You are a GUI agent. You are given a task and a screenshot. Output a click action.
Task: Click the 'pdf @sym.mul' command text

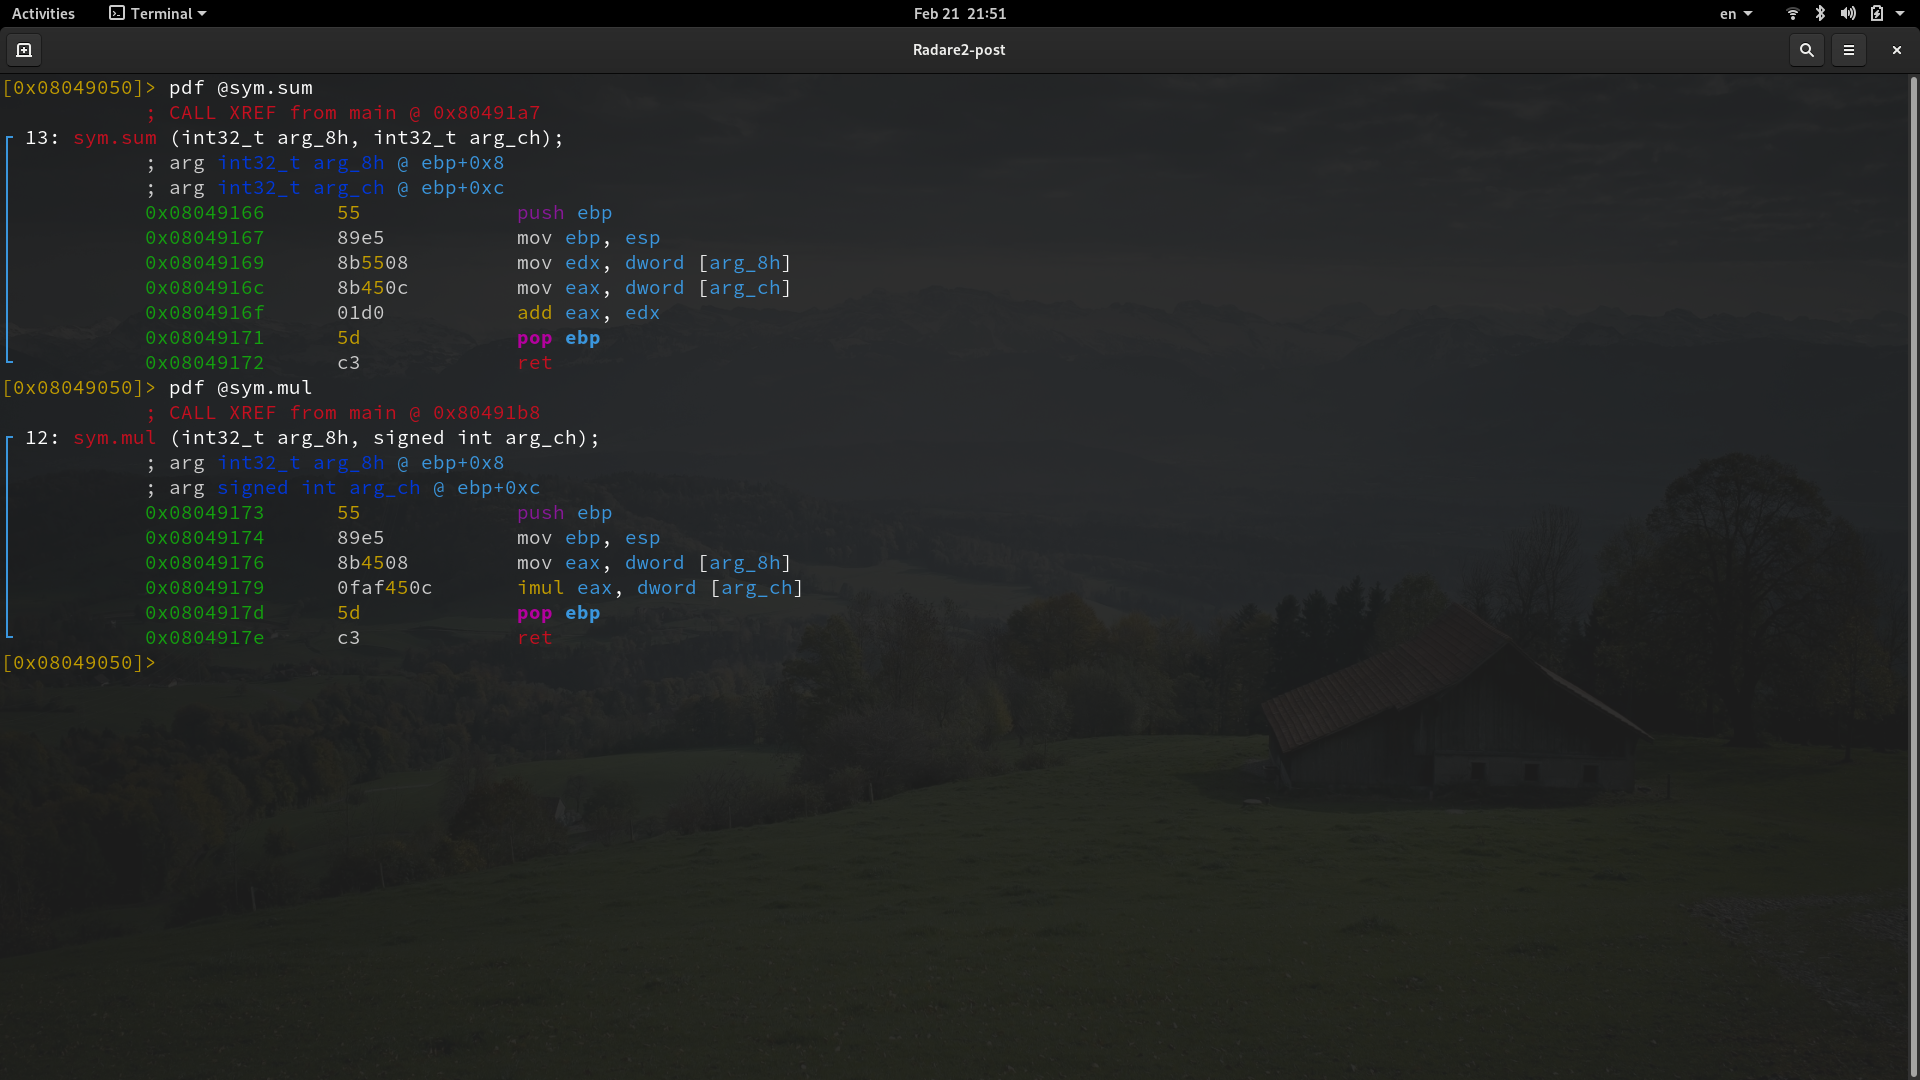click(240, 388)
